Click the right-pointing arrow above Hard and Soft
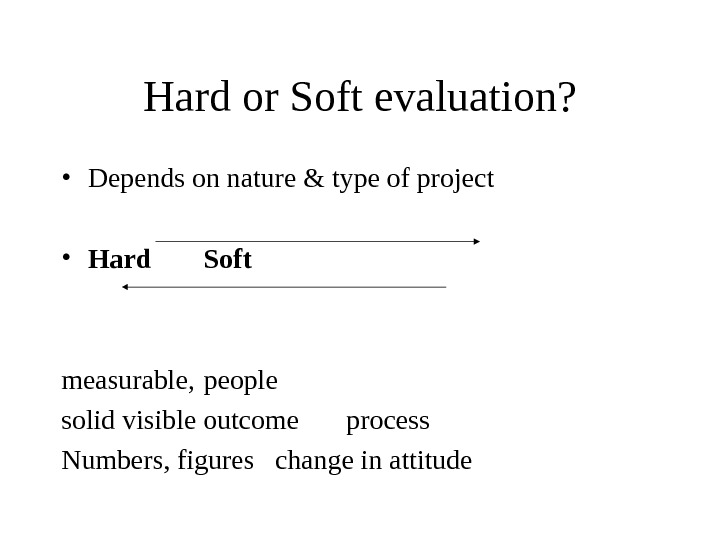 [x=316, y=241]
